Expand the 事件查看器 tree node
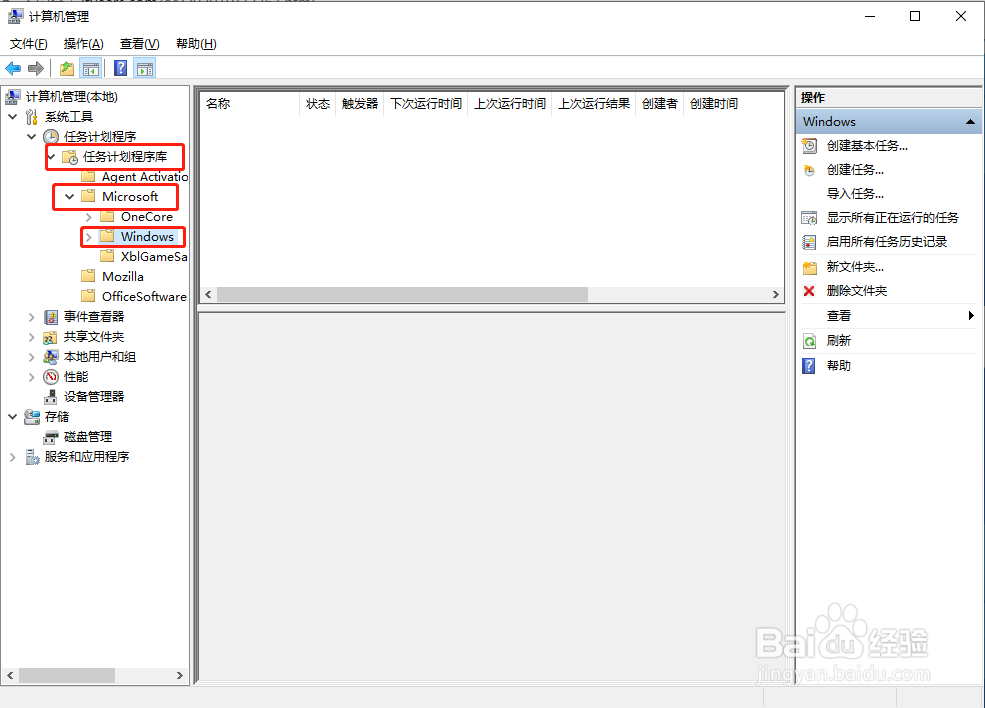The width and height of the screenshot is (985, 708). 30,316
